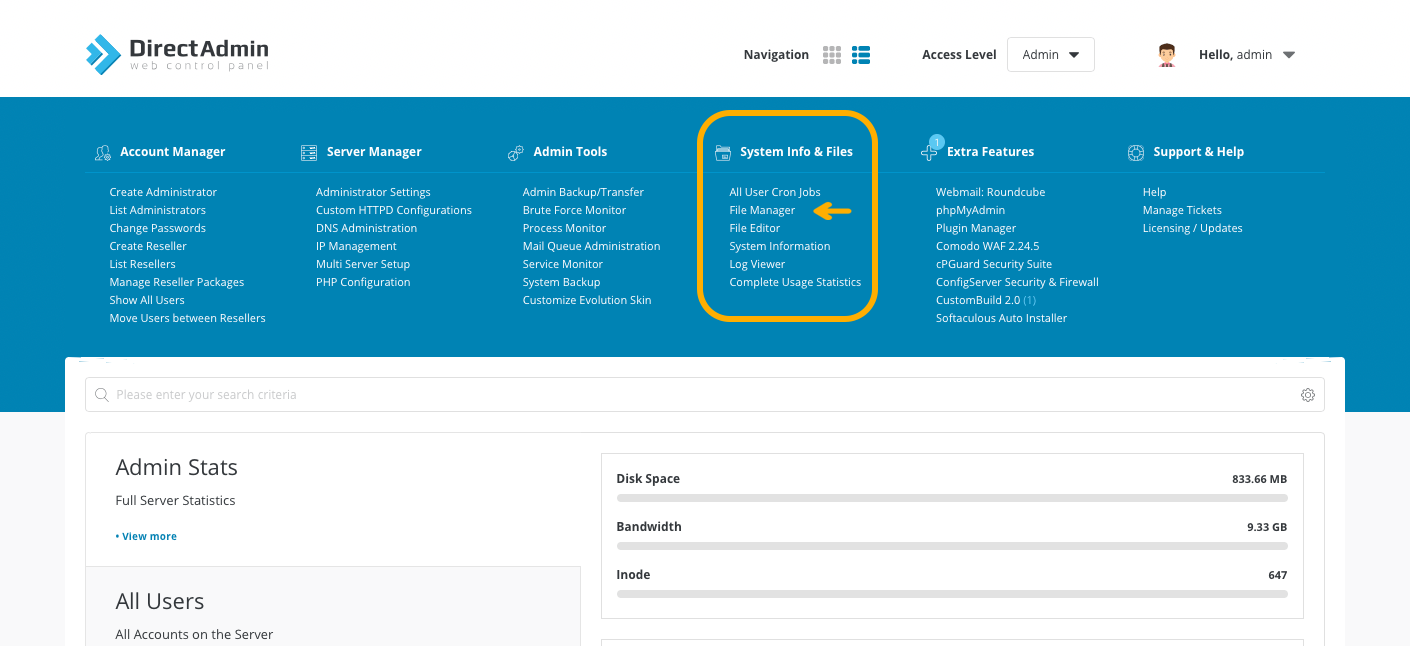This screenshot has width=1410, height=646.
Task: Go to DNS Administration
Action: pos(367,228)
